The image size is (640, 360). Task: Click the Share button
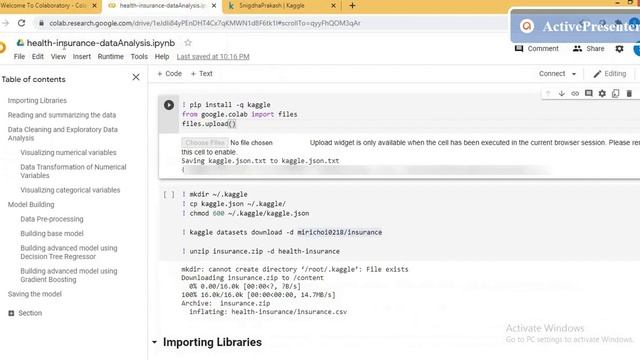[589, 49]
